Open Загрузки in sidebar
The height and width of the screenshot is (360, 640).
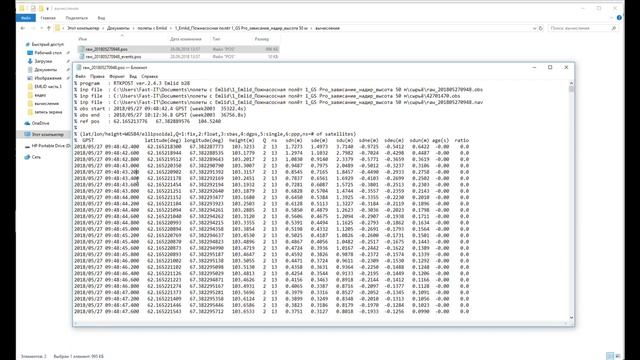(x=40, y=61)
